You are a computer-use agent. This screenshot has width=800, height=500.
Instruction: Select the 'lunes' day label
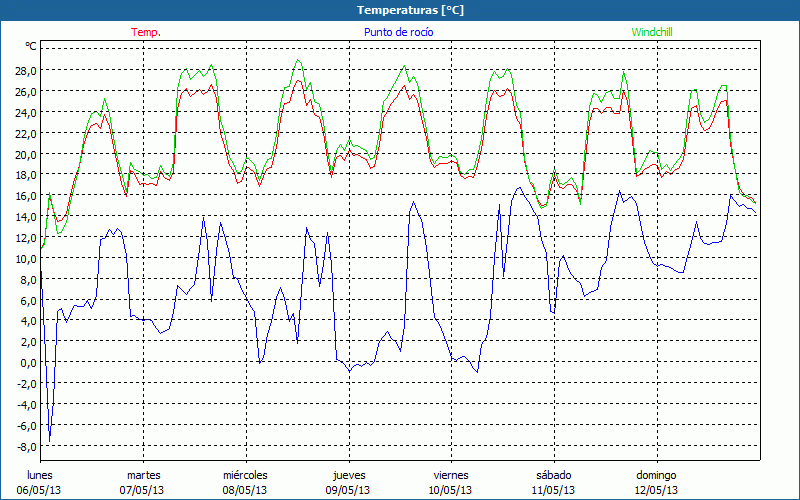[x=40, y=475]
